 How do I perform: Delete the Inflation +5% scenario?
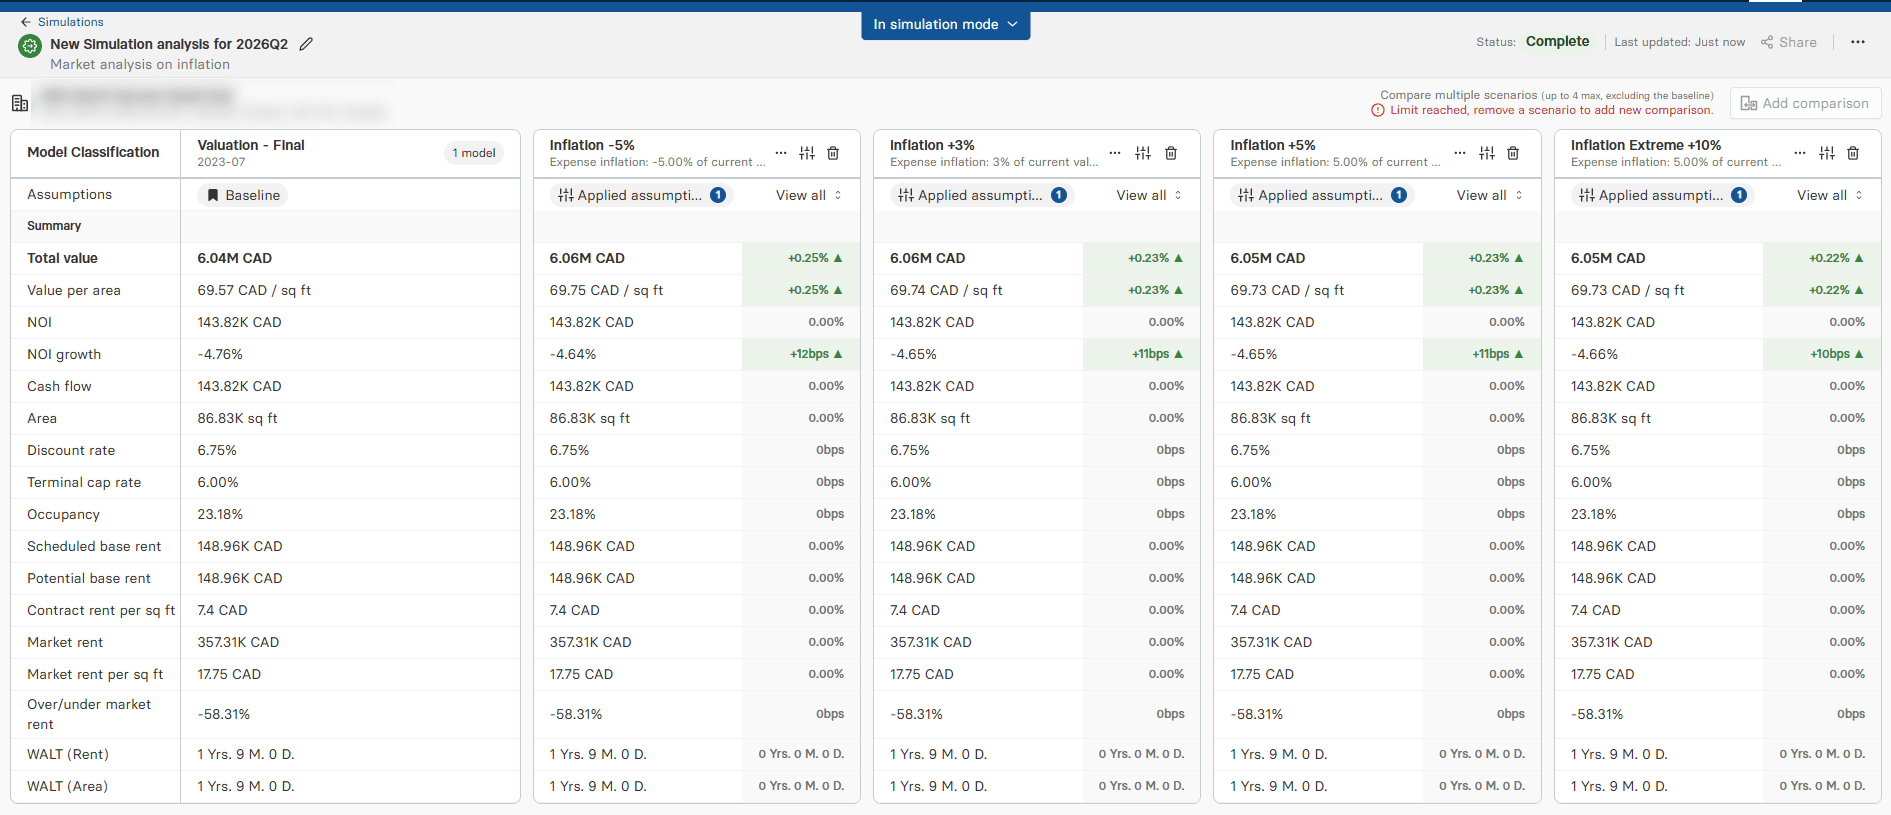[1513, 153]
